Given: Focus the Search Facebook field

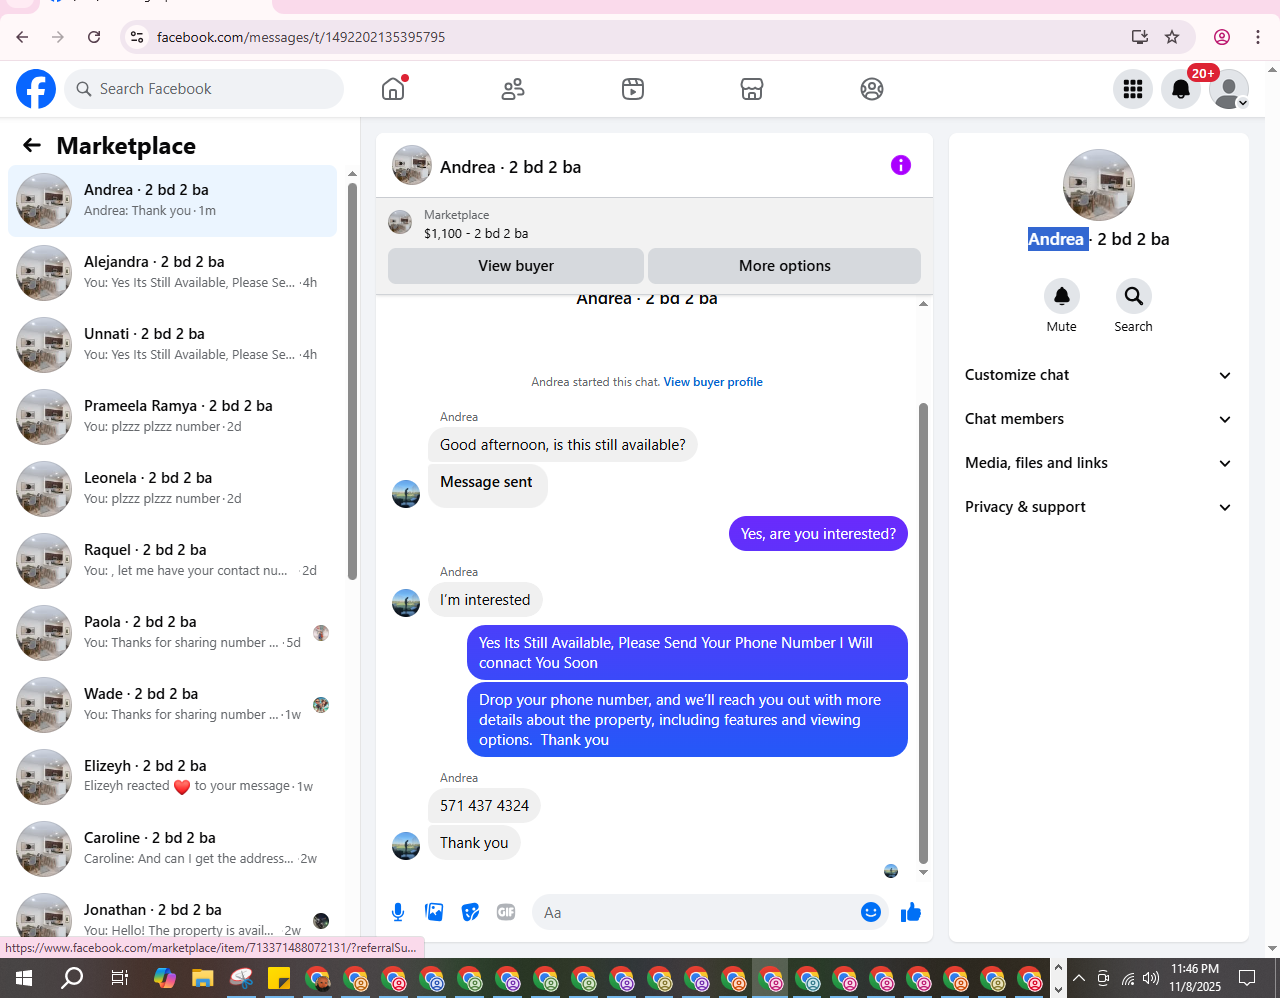Looking at the screenshot, I should (204, 89).
